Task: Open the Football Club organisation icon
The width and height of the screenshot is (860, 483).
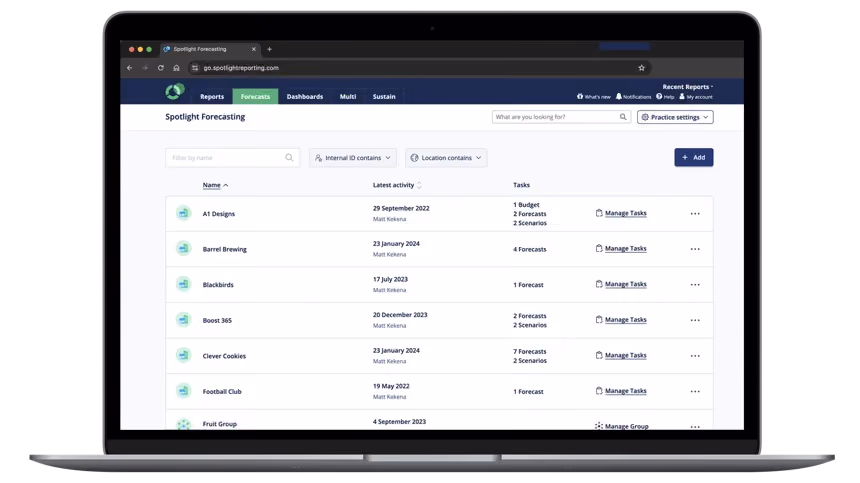Action: 184,391
